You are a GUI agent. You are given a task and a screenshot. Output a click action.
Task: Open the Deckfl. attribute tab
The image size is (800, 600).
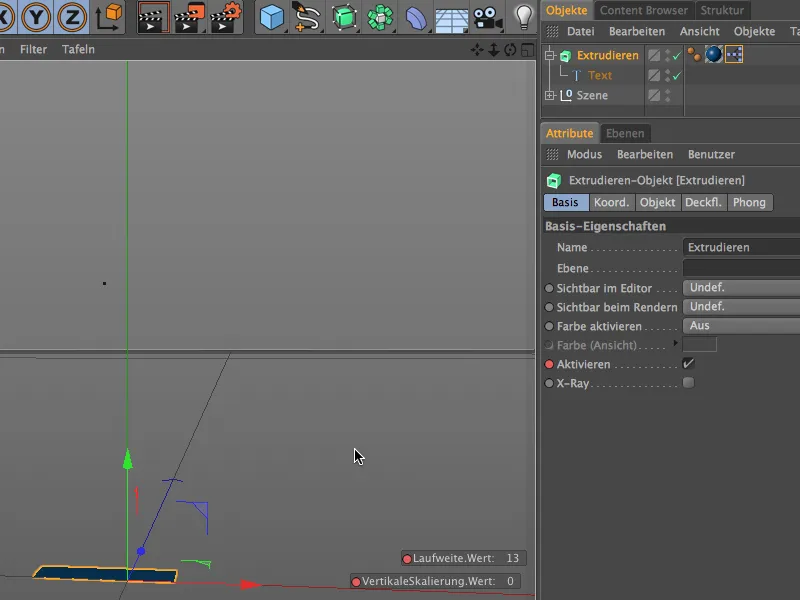coord(703,203)
